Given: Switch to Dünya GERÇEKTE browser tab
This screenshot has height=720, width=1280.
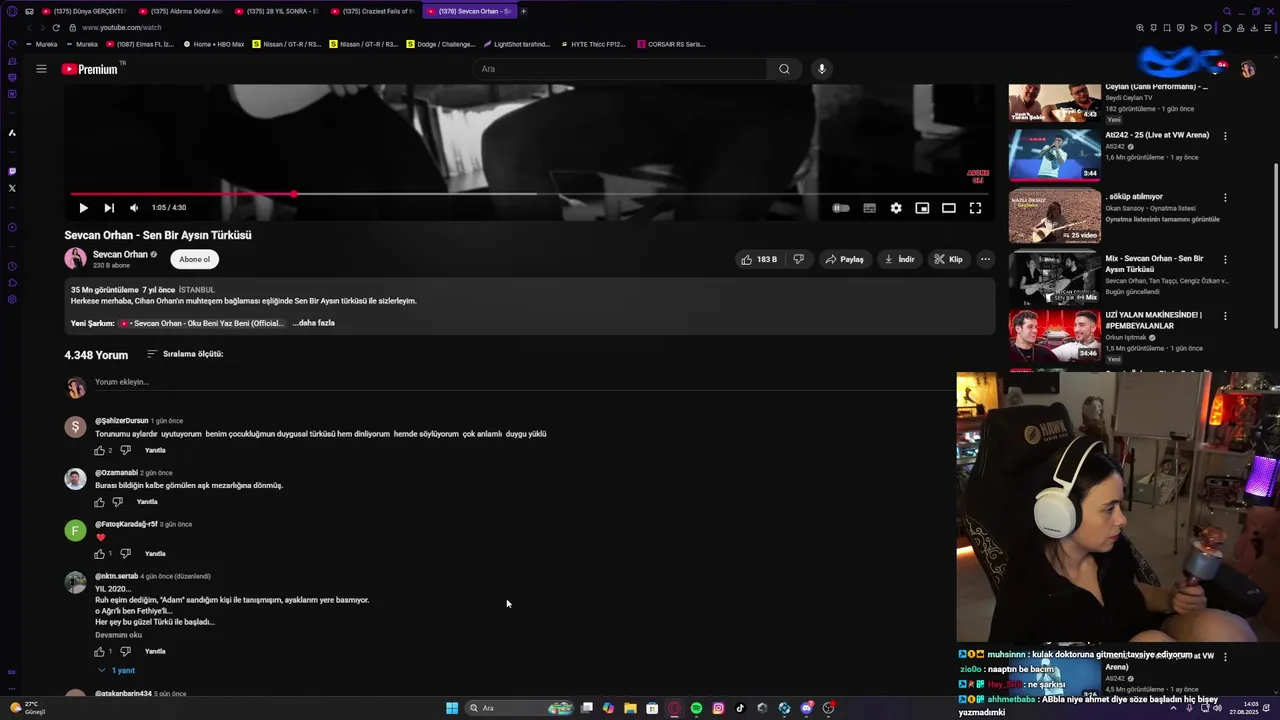Looking at the screenshot, I should click(x=84, y=11).
